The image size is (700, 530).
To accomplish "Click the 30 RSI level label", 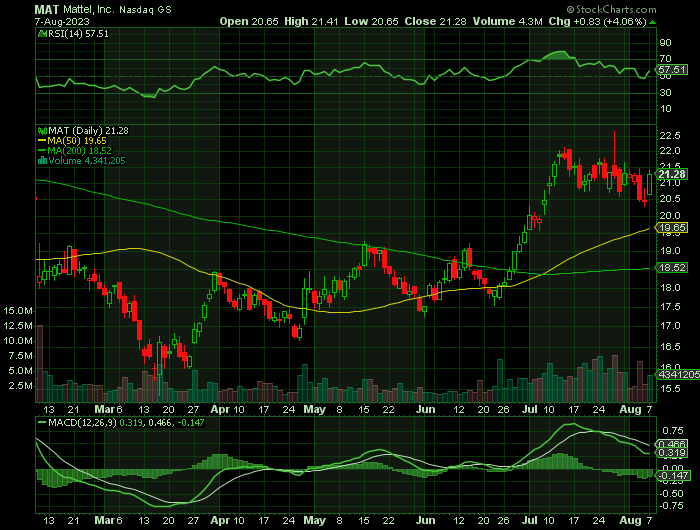I will [x=665, y=92].
